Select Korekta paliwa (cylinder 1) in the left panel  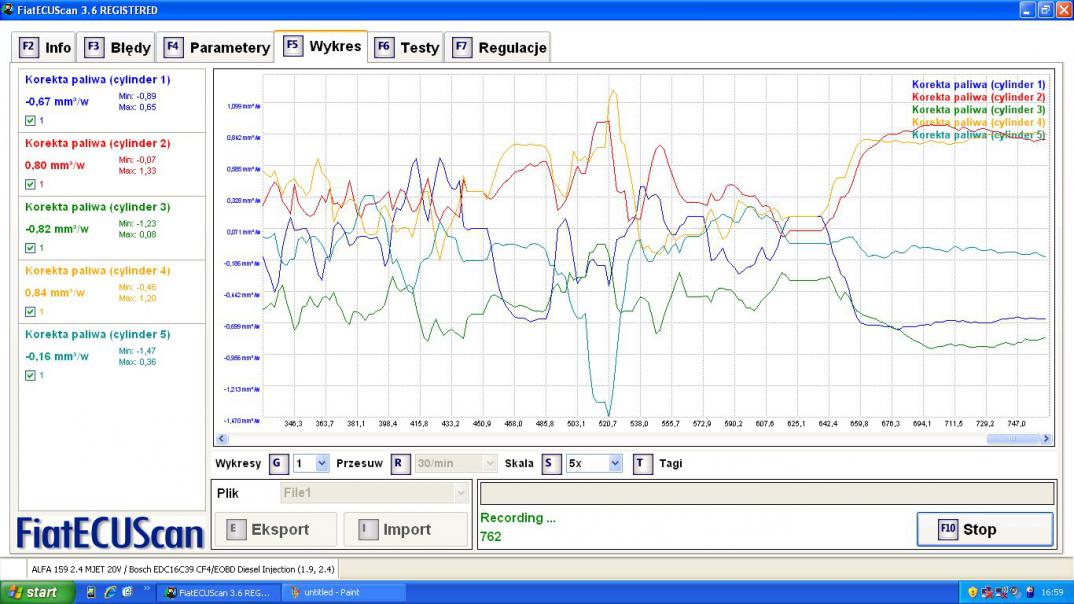[97, 79]
